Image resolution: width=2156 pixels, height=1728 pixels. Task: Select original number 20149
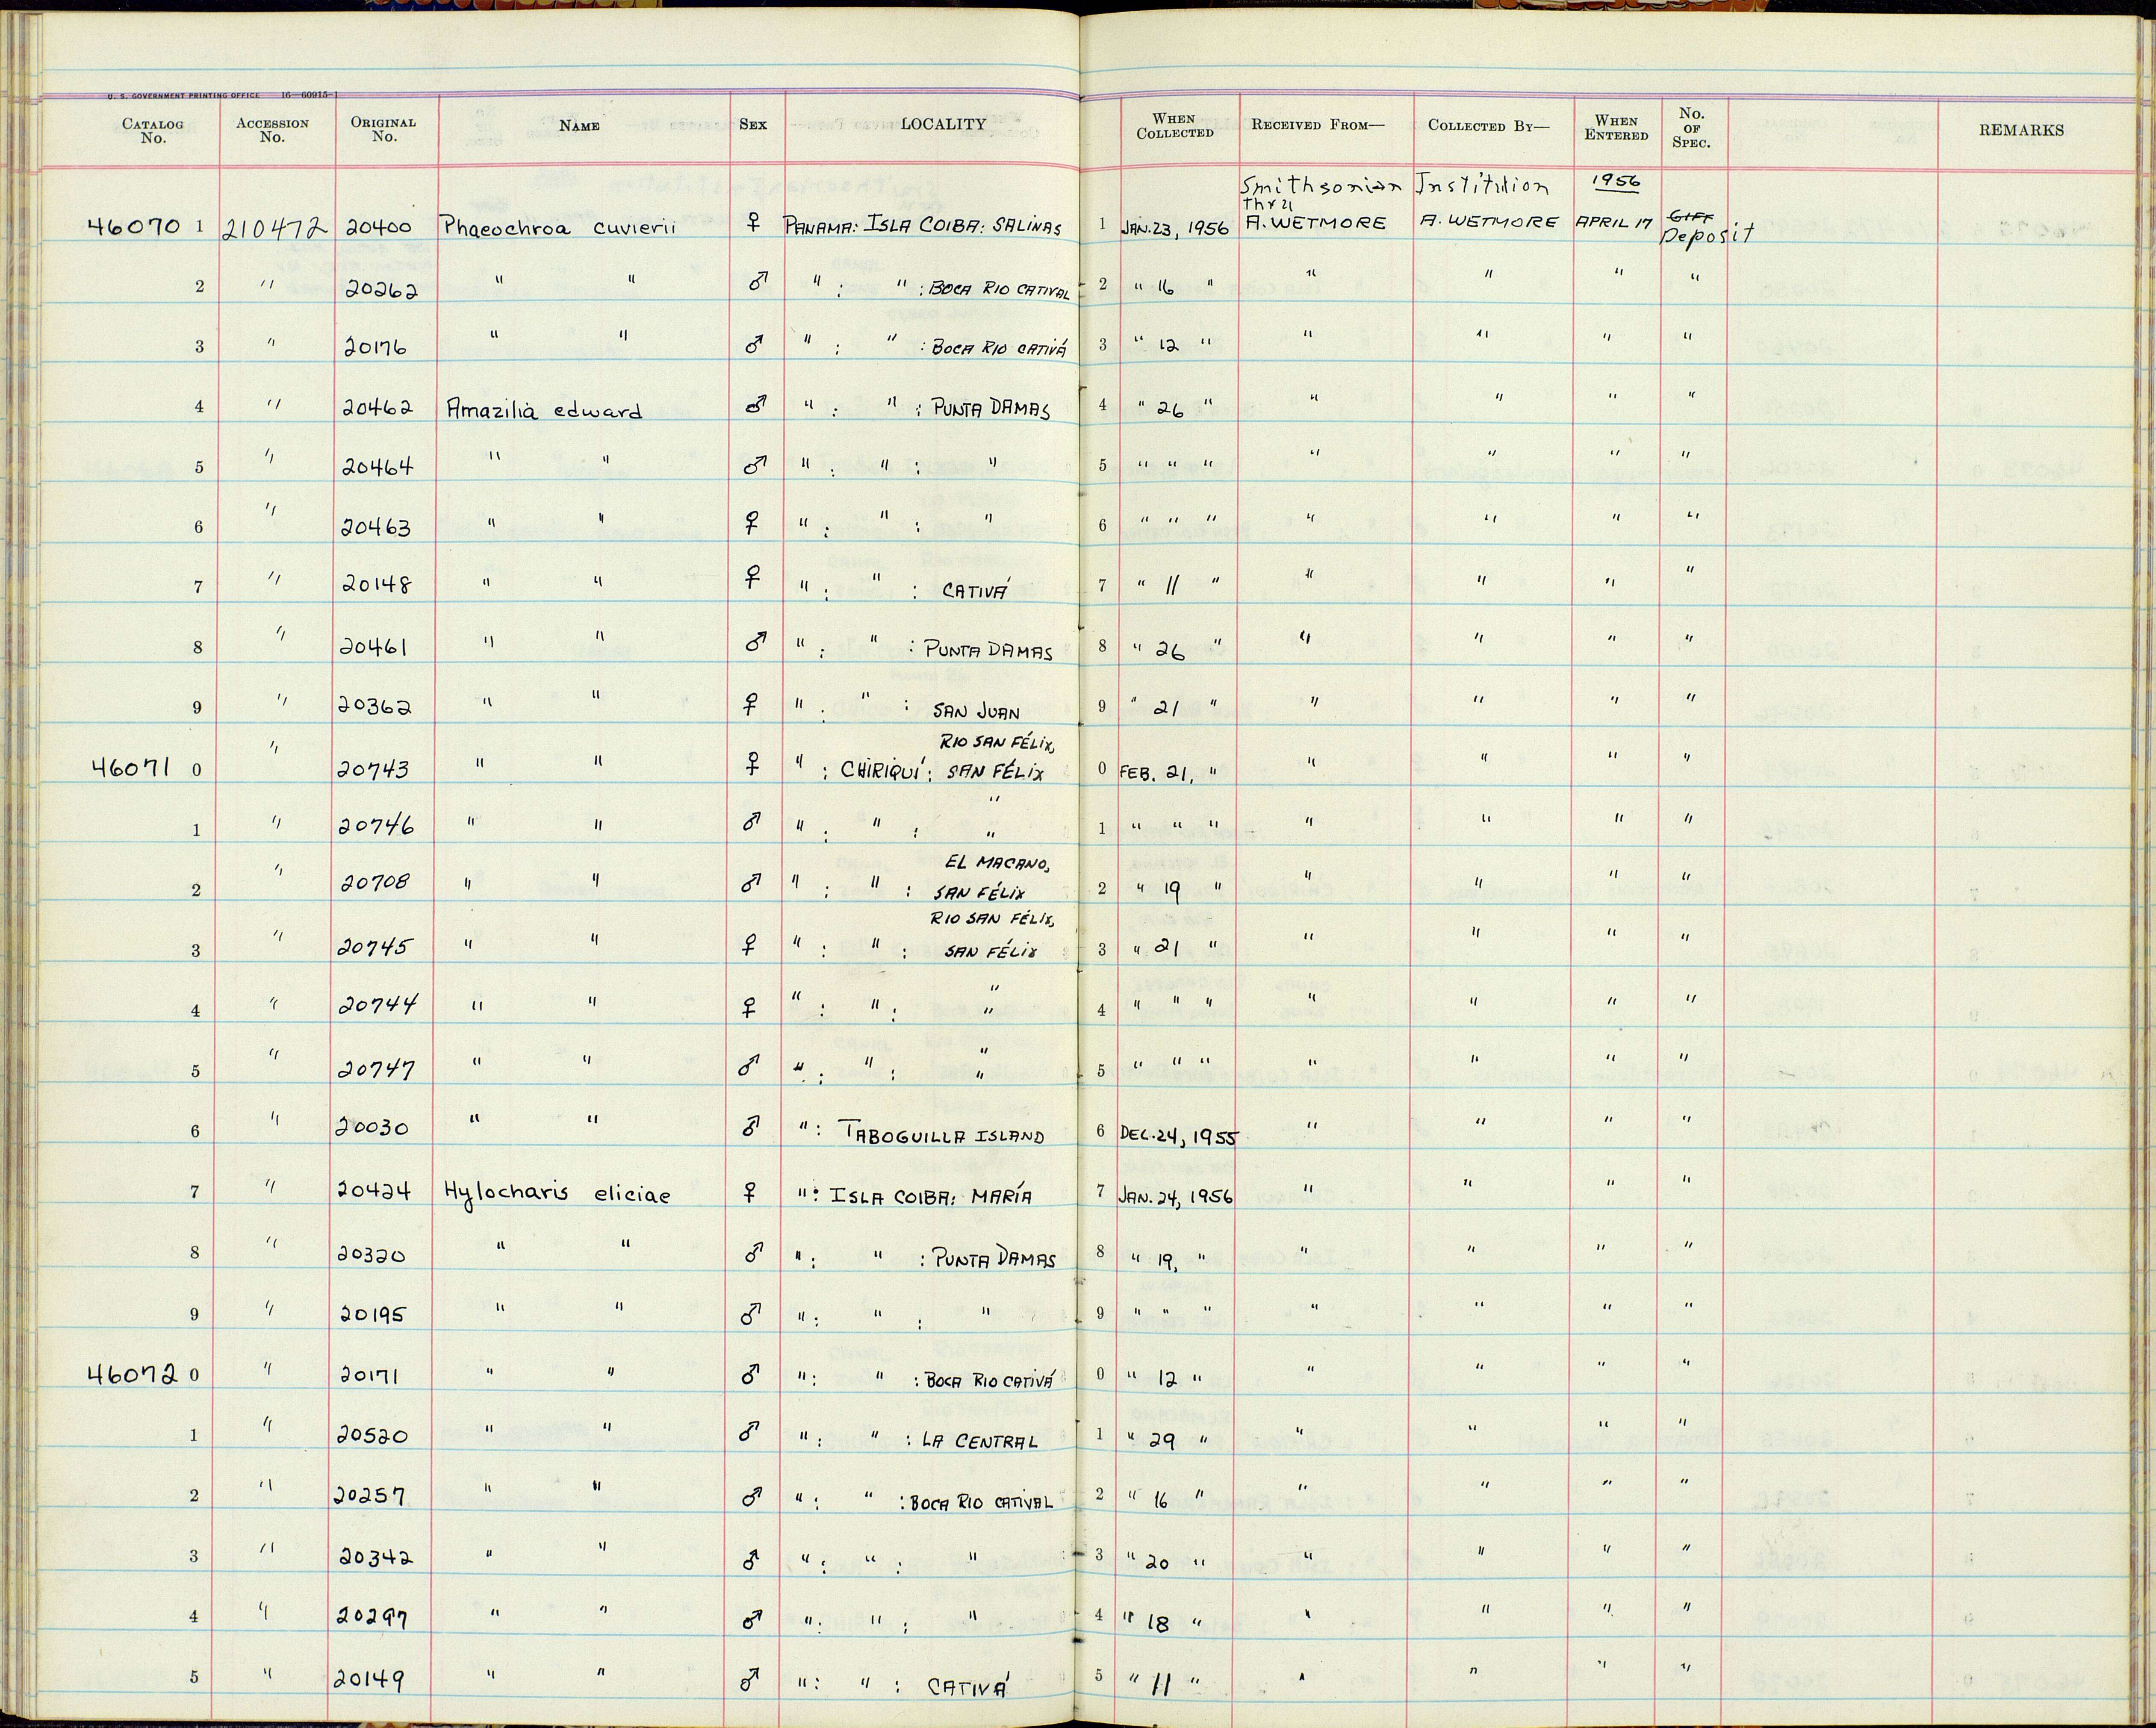click(369, 1679)
